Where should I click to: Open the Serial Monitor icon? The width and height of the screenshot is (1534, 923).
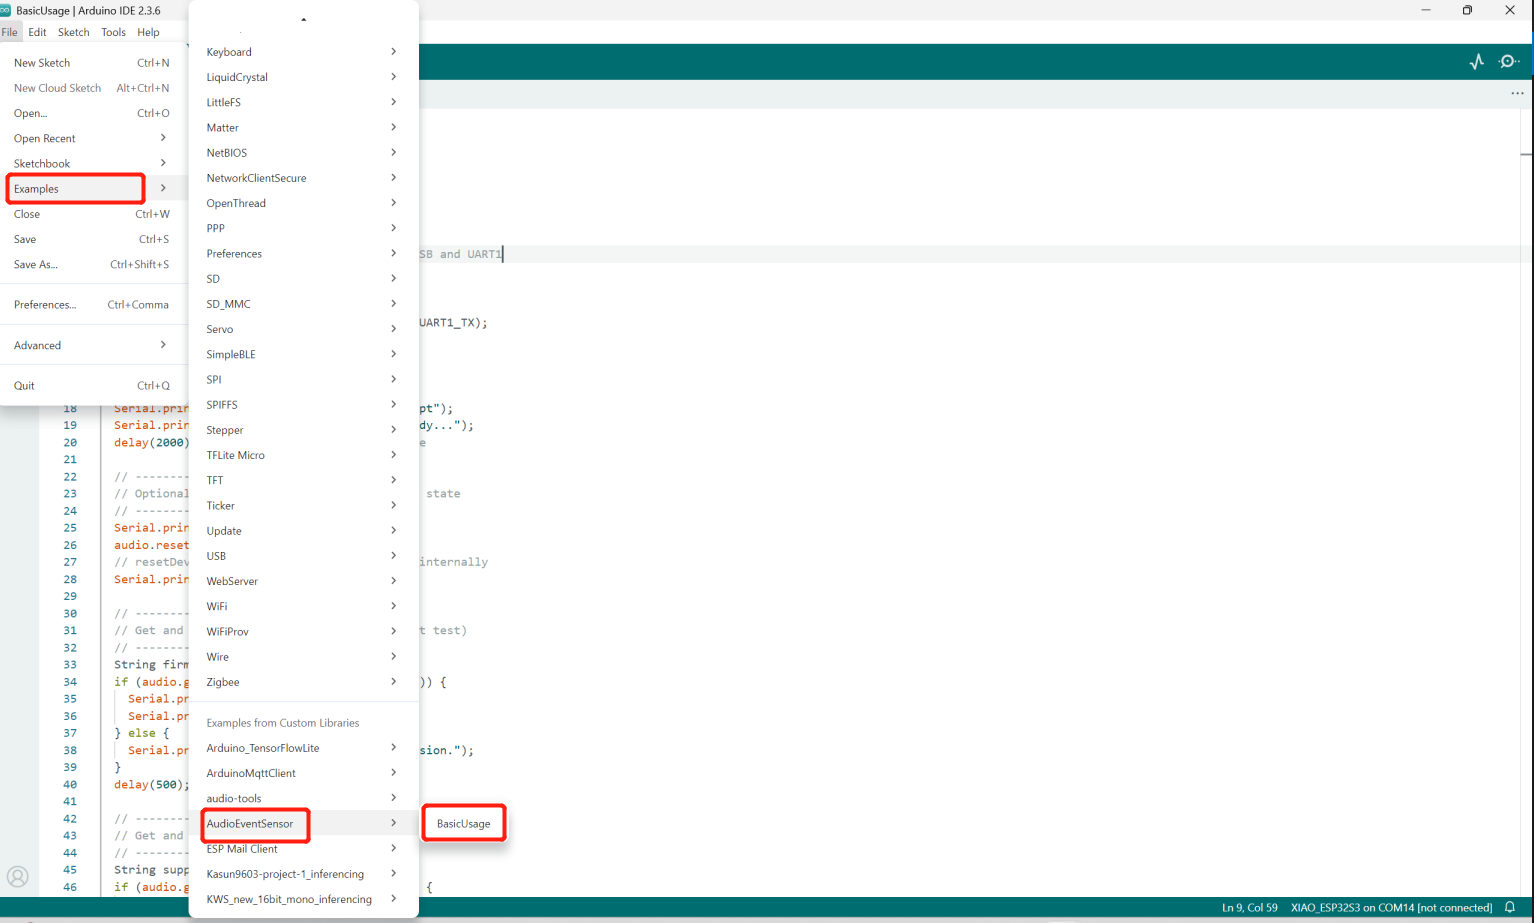[x=1509, y=62]
